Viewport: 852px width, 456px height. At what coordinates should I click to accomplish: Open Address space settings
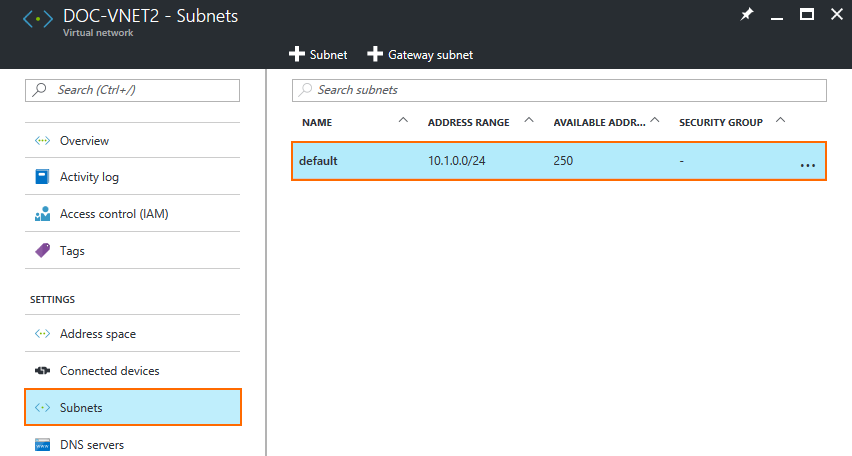pos(132,334)
